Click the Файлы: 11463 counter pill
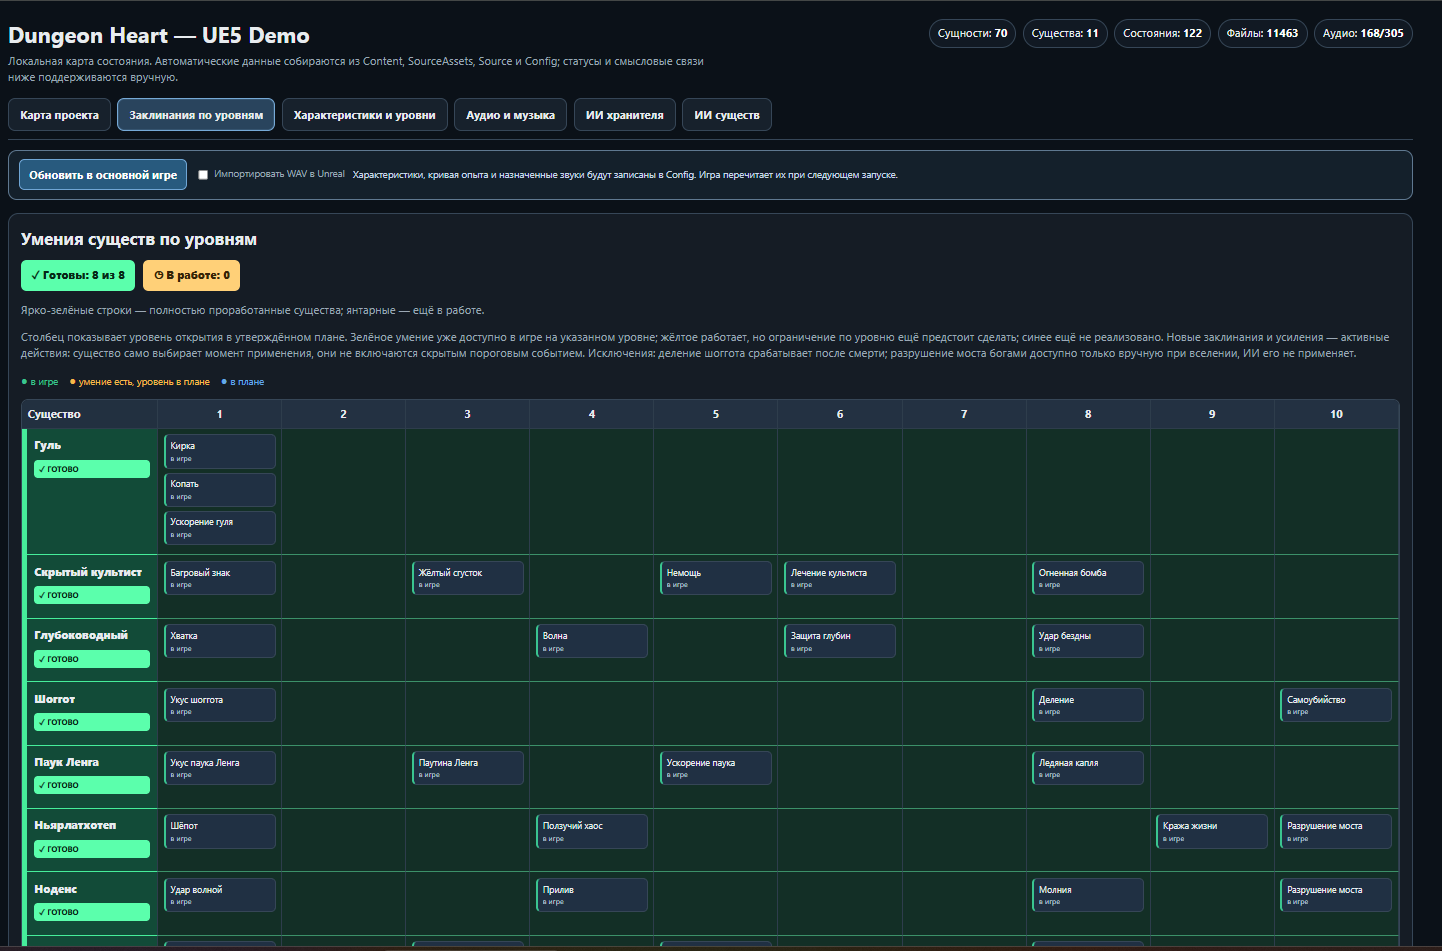This screenshot has width=1442, height=951. [x=1262, y=33]
